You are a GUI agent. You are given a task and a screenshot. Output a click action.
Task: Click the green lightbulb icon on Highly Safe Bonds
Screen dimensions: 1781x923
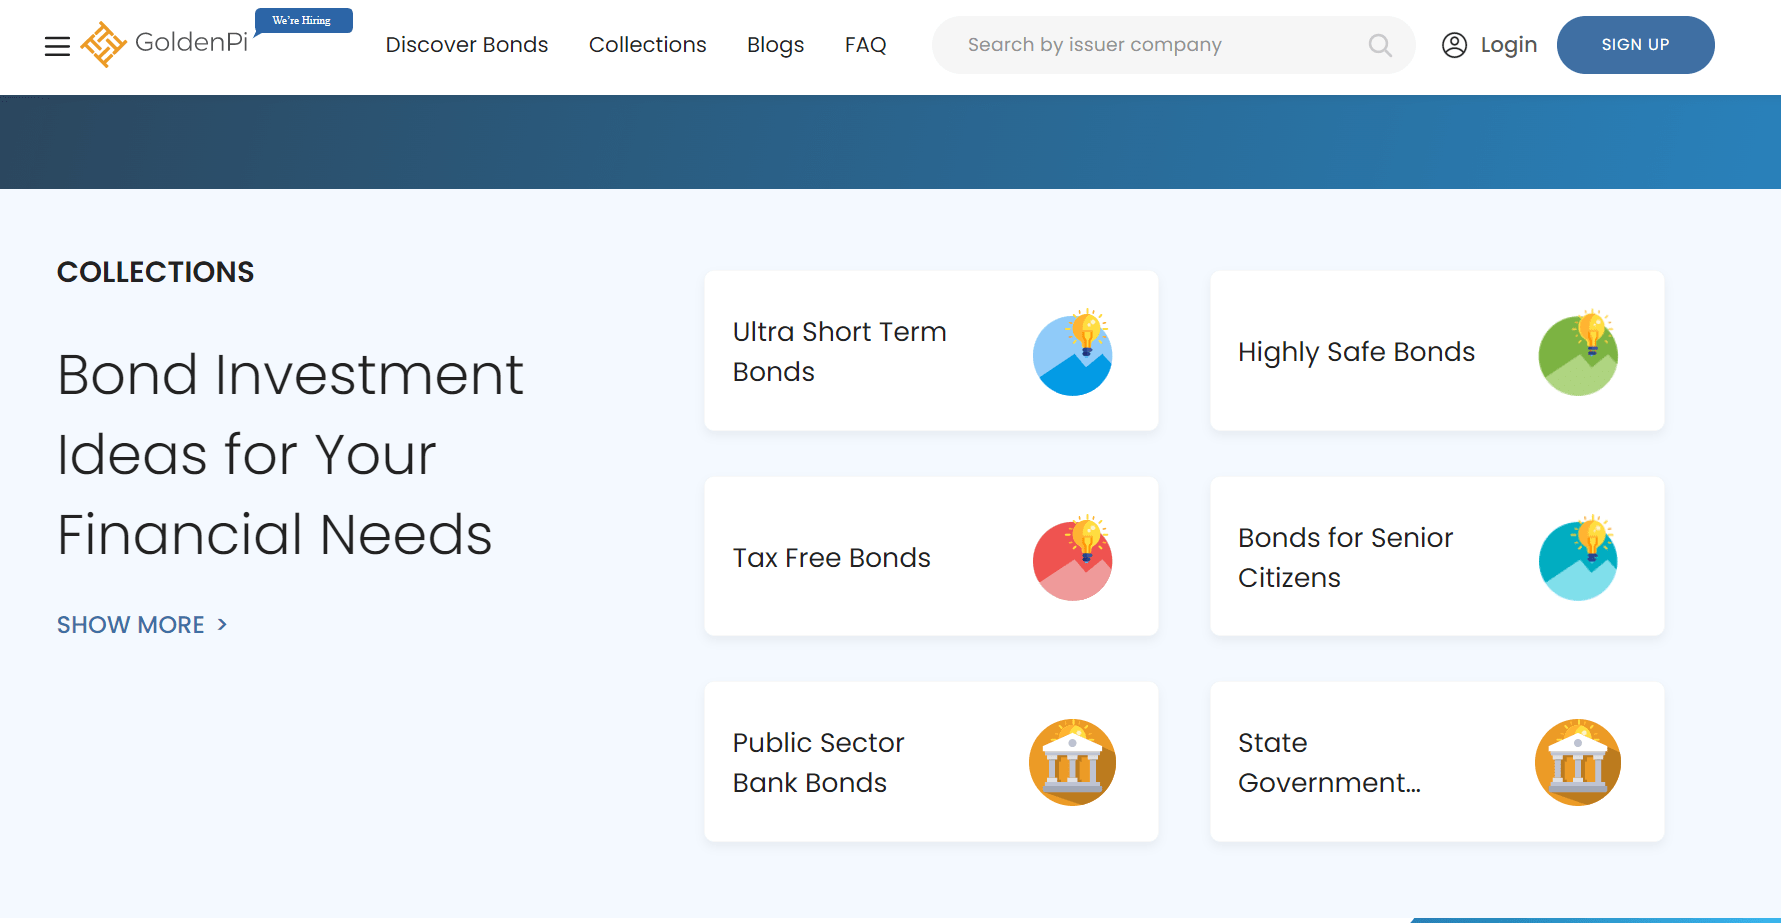[1578, 353]
